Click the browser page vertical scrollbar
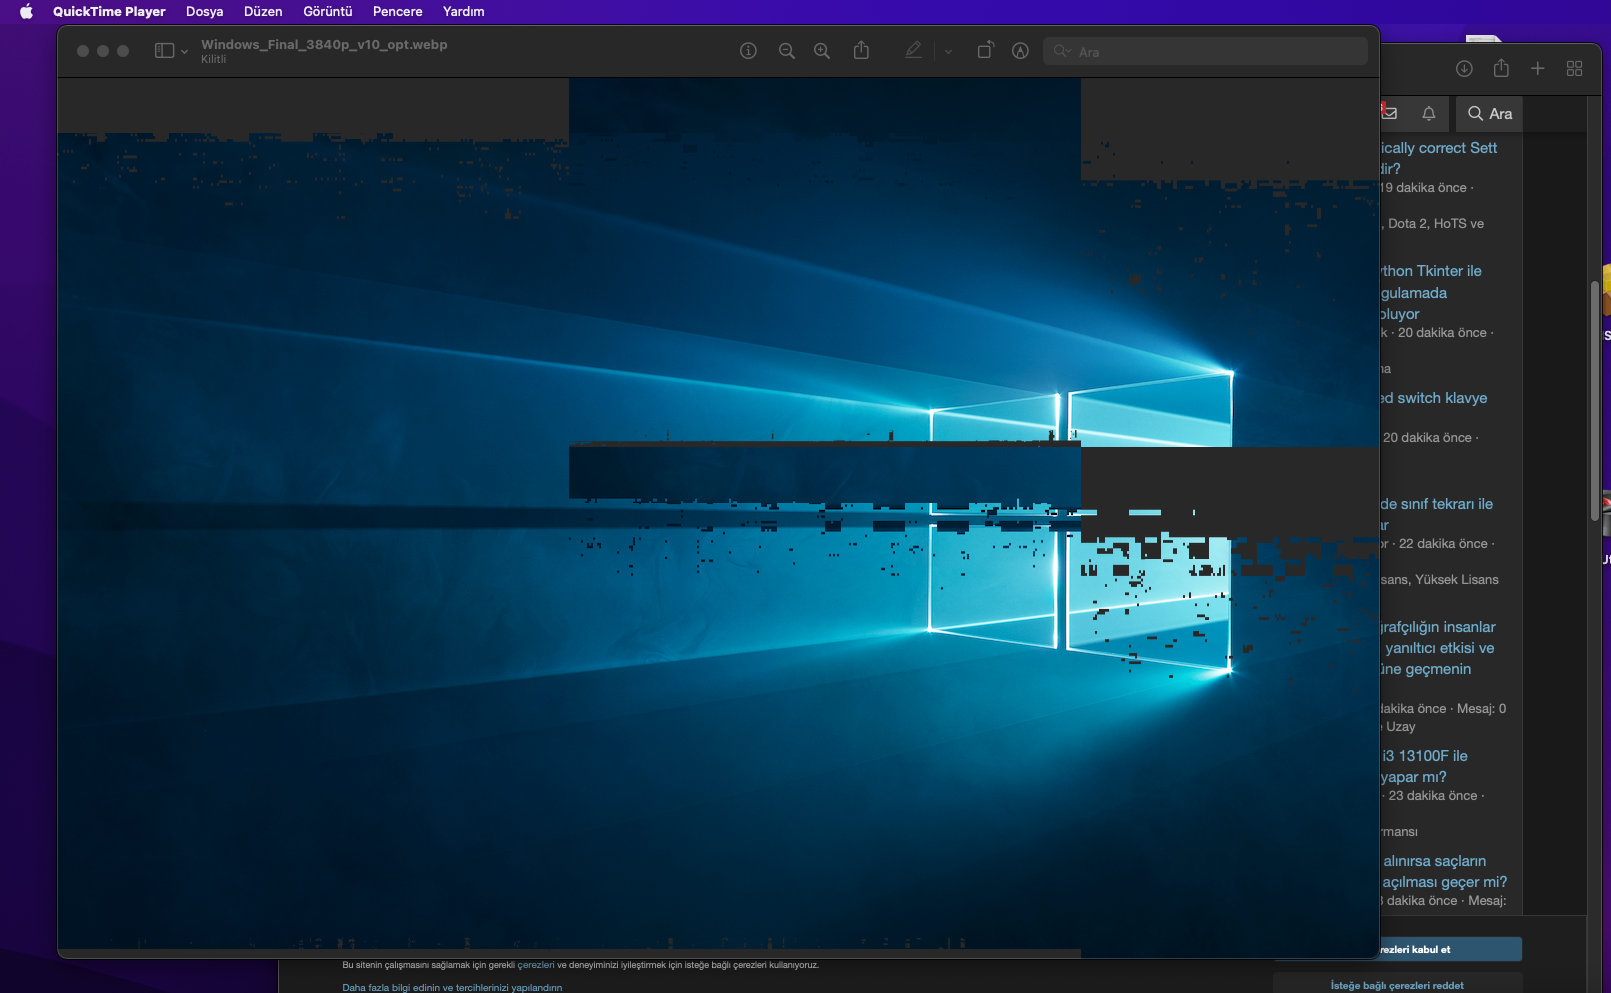Viewport: 1611px width, 993px height. click(1594, 400)
